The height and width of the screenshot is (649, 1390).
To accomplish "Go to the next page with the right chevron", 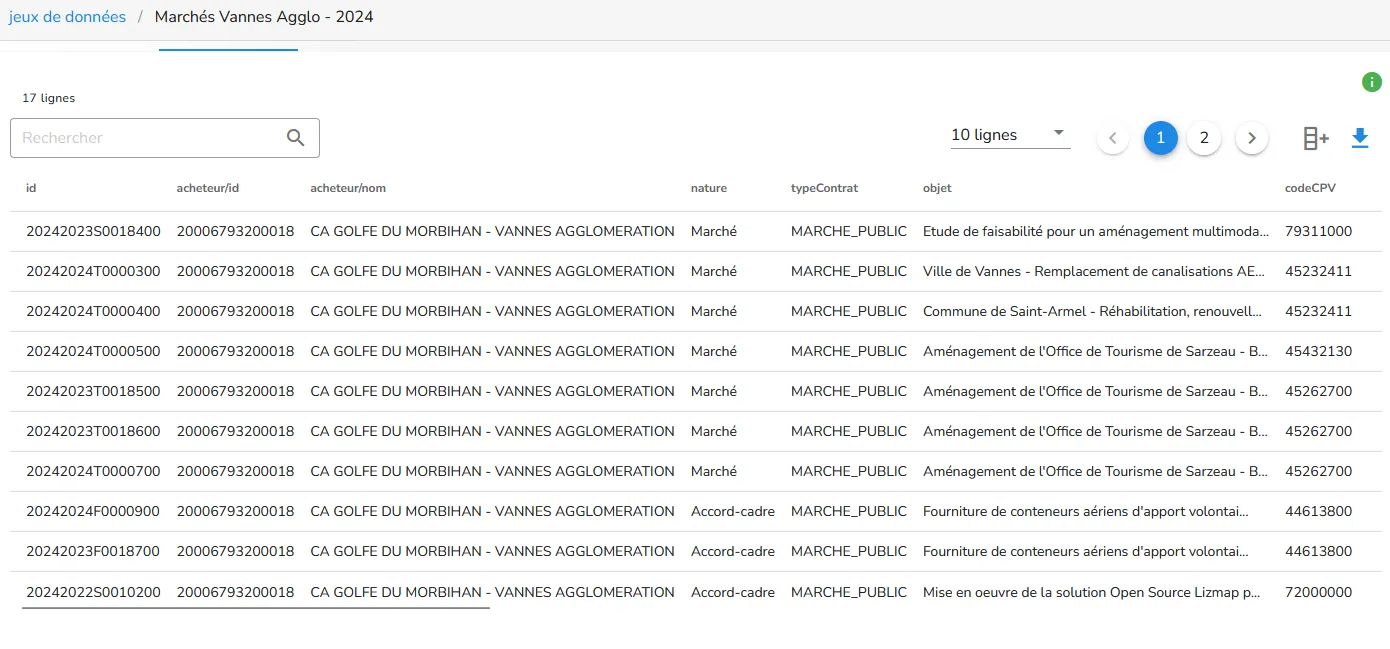I will coord(1252,138).
